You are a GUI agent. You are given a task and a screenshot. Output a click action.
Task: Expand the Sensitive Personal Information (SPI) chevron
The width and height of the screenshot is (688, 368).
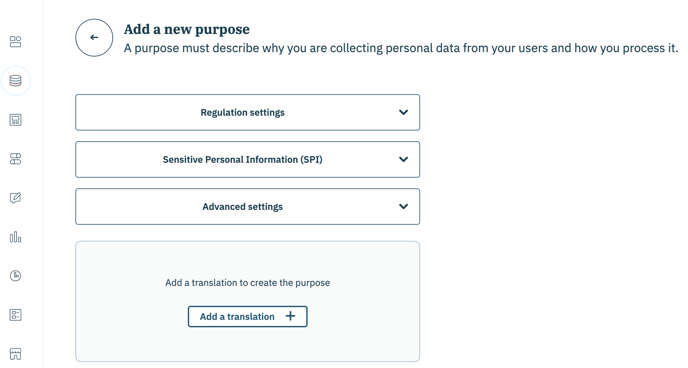point(403,159)
